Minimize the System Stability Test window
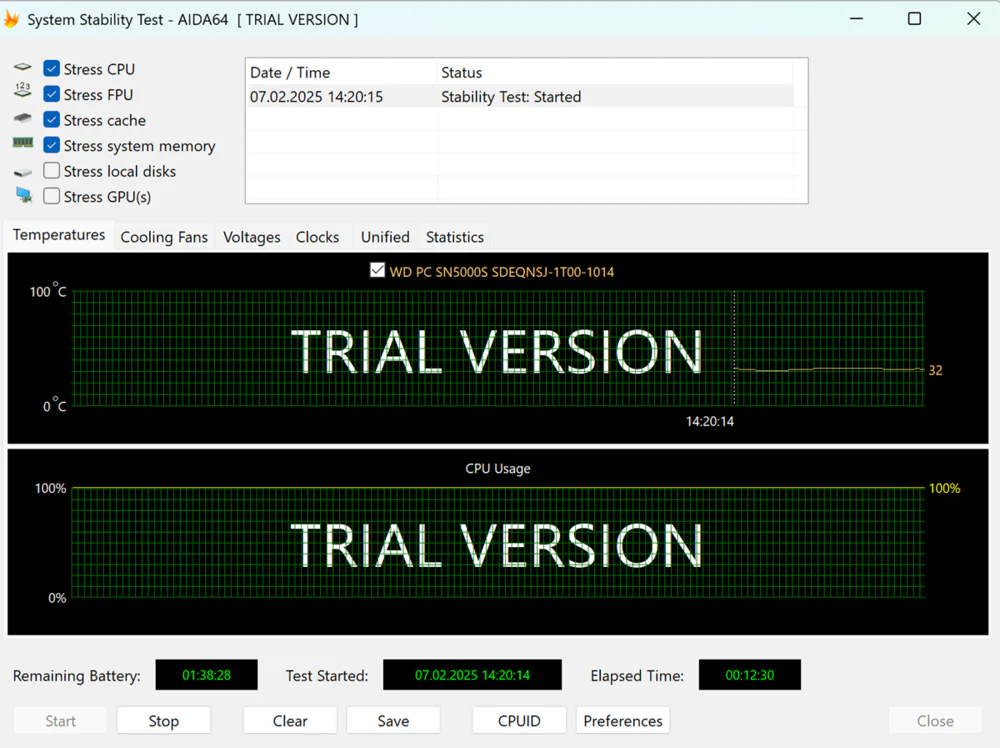This screenshot has height=748, width=1000. [x=857, y=19]
